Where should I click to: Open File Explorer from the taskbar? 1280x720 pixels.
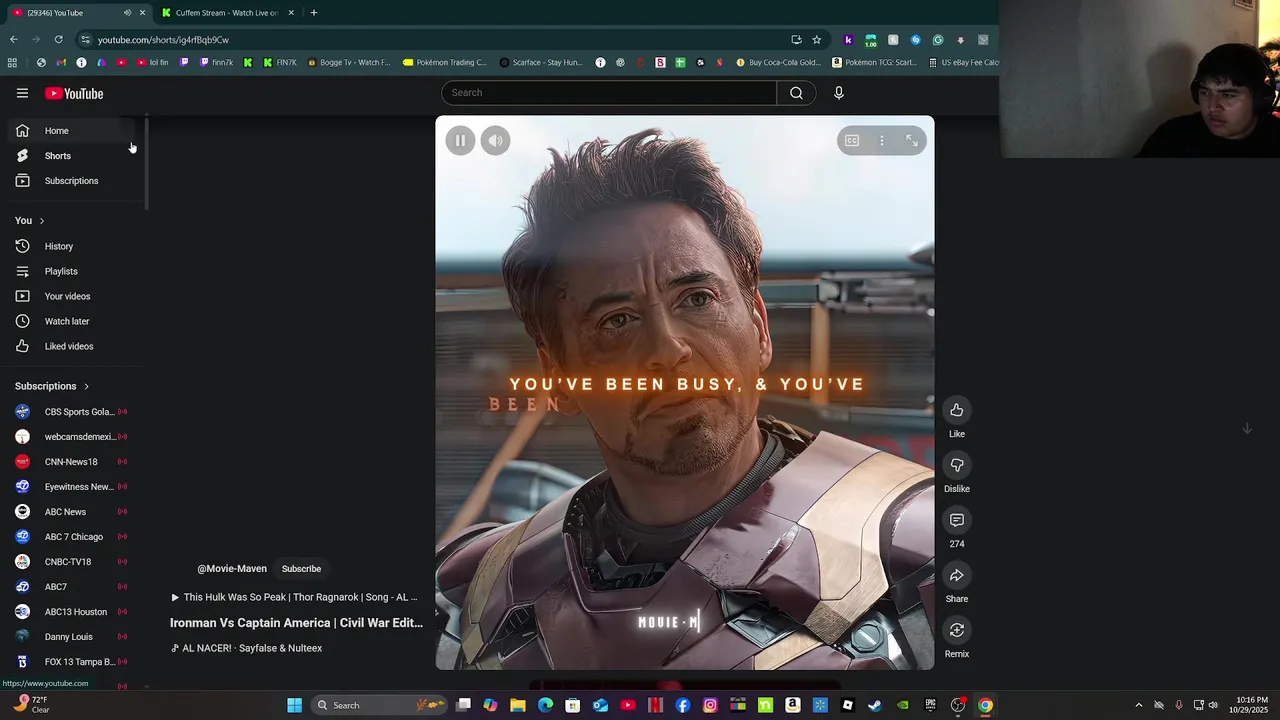click(x=518, y=705)
